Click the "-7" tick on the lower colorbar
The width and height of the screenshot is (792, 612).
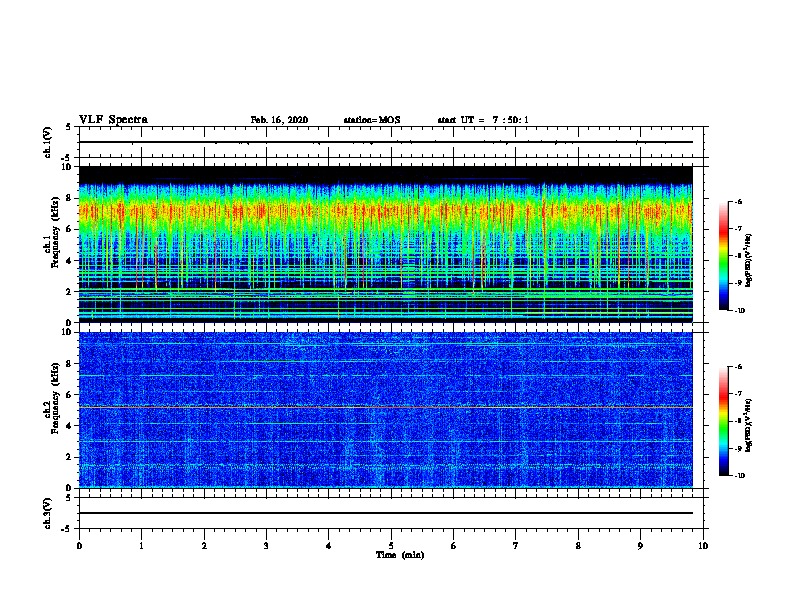pyautogui.click(x=738, y=393)
